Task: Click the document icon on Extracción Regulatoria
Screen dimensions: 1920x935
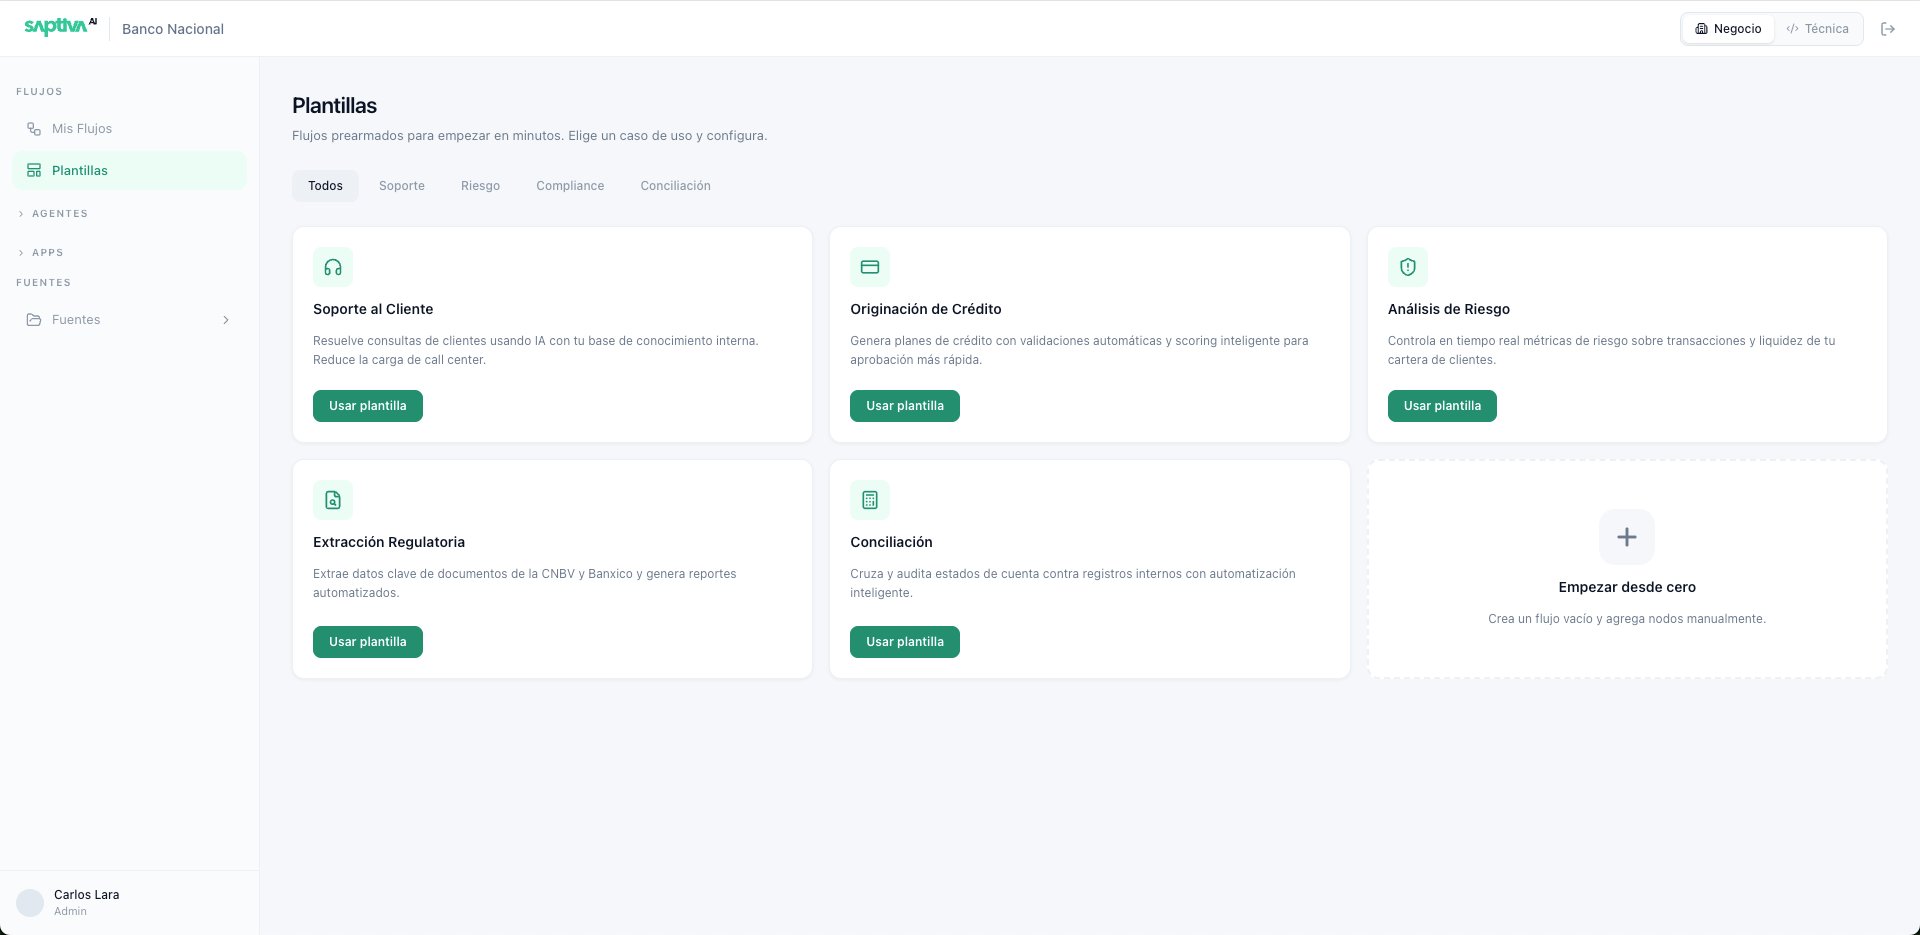Action: point(333,500)
